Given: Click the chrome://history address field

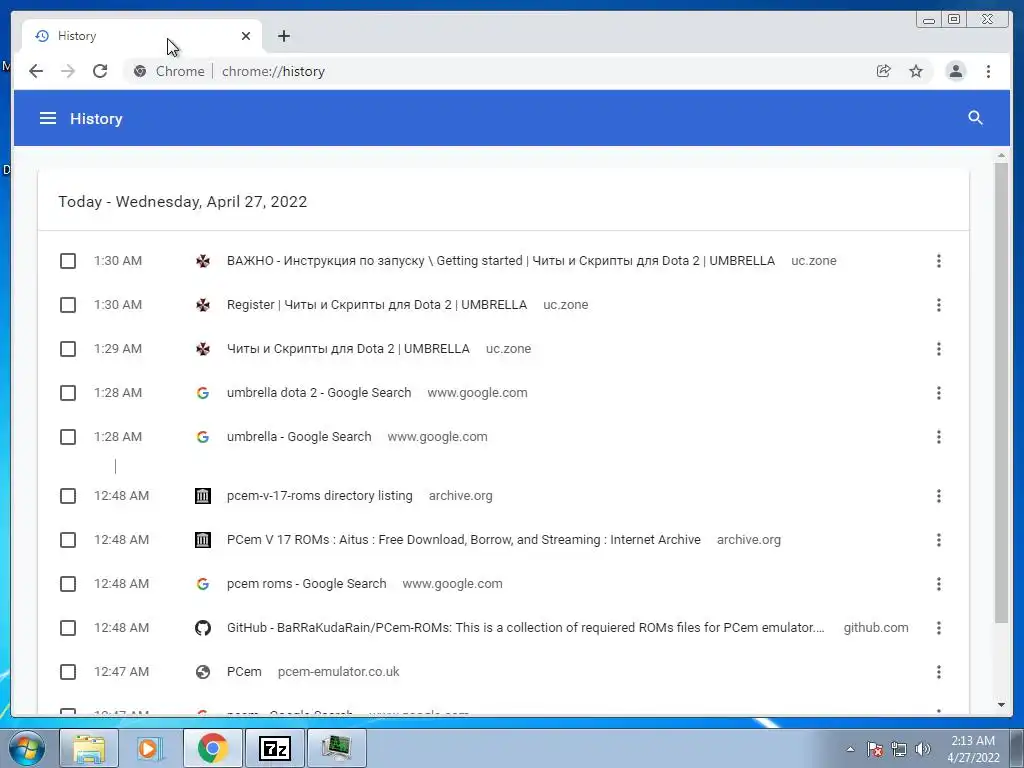Looking at the screenshot, I should click(273, 71).
